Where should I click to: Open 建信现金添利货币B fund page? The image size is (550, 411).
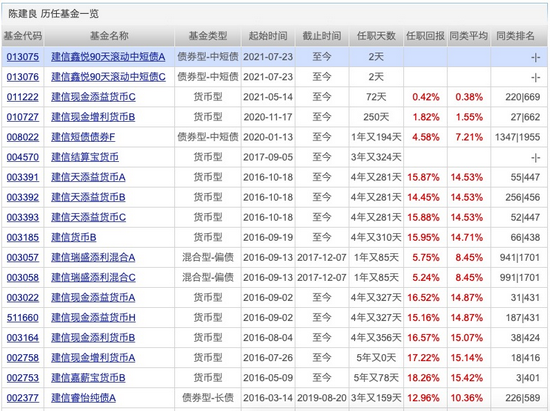(x=93, y=338)
